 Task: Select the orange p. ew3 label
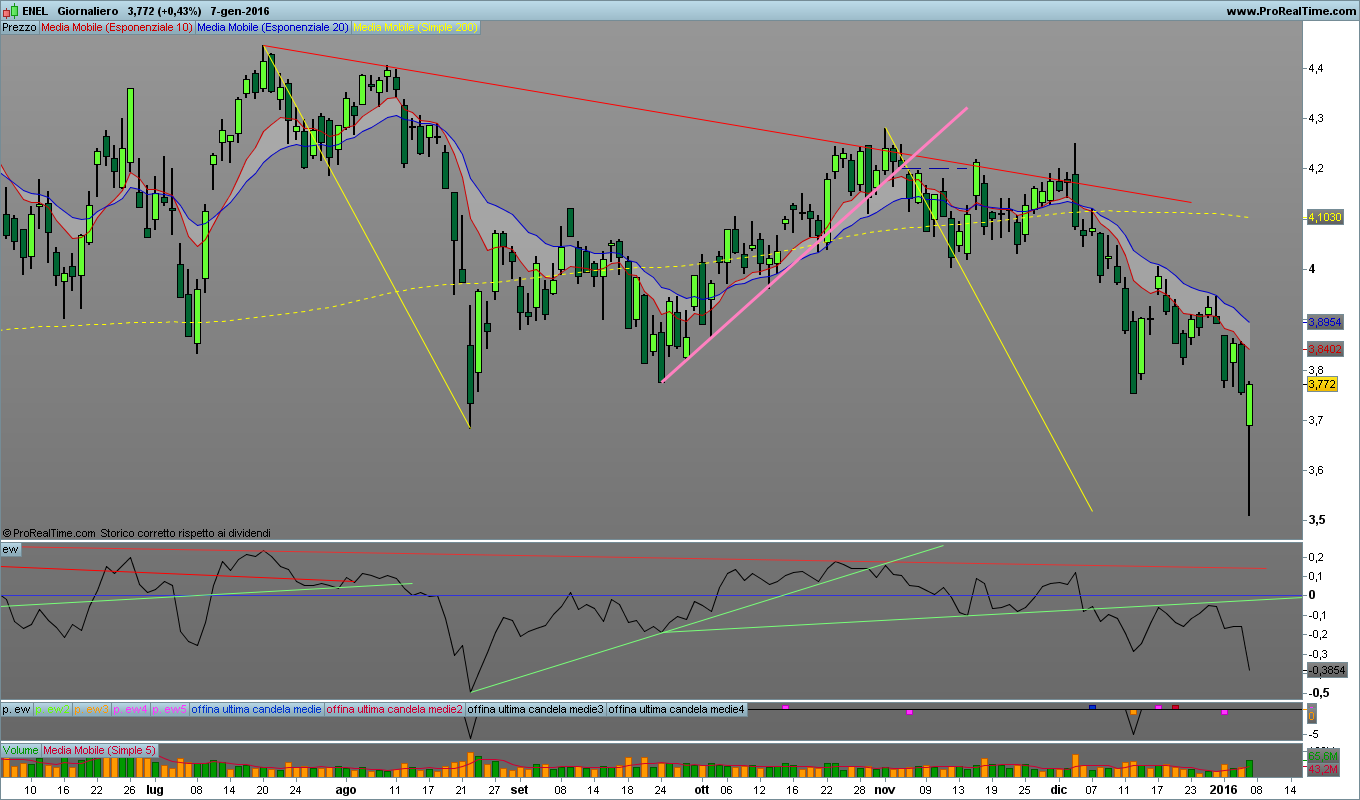tap(90, 709)
